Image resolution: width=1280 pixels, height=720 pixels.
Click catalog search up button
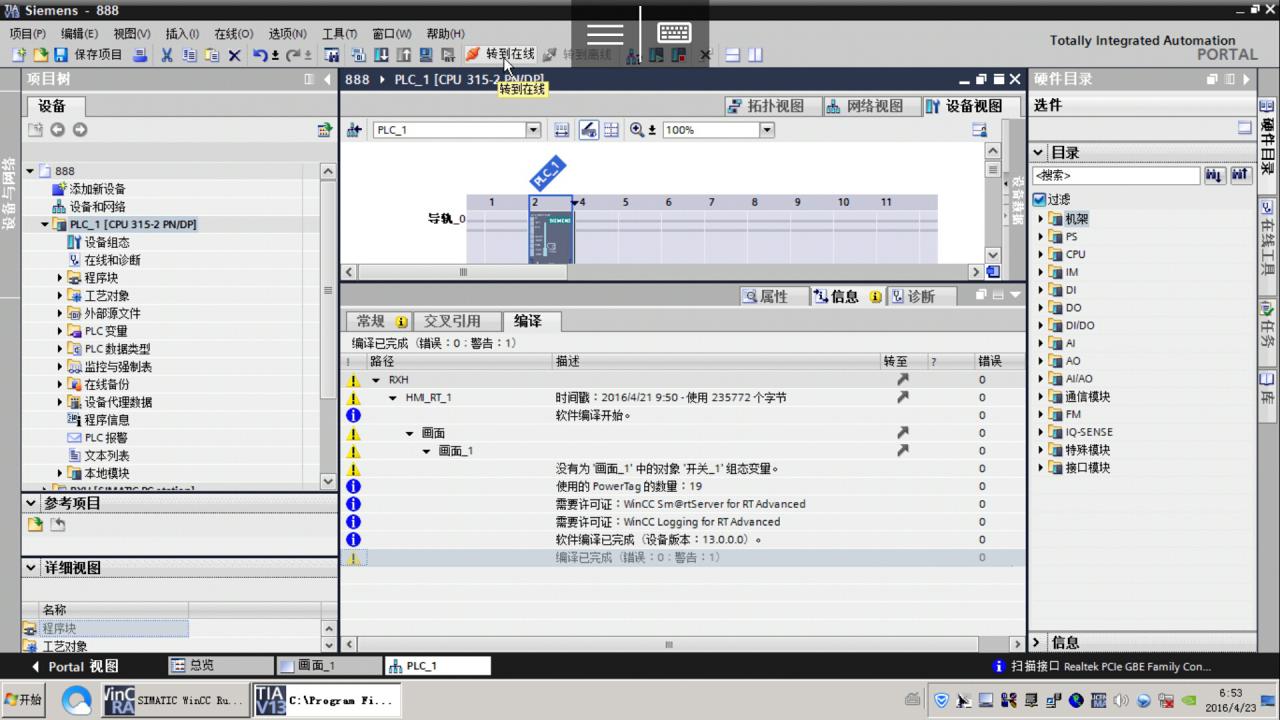[1241, 176]
